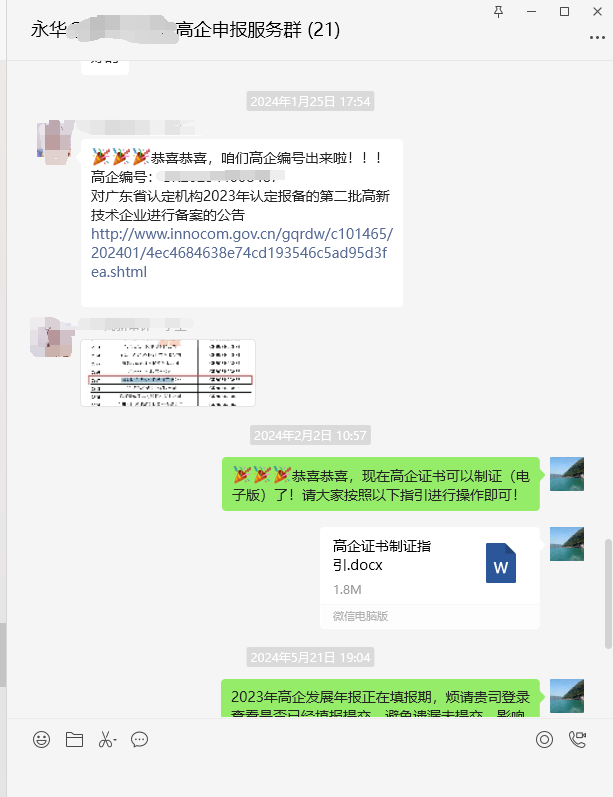Expand screenshot options arrow beside scissors
This screenshot has height=797, width=613.
point(115,741)
